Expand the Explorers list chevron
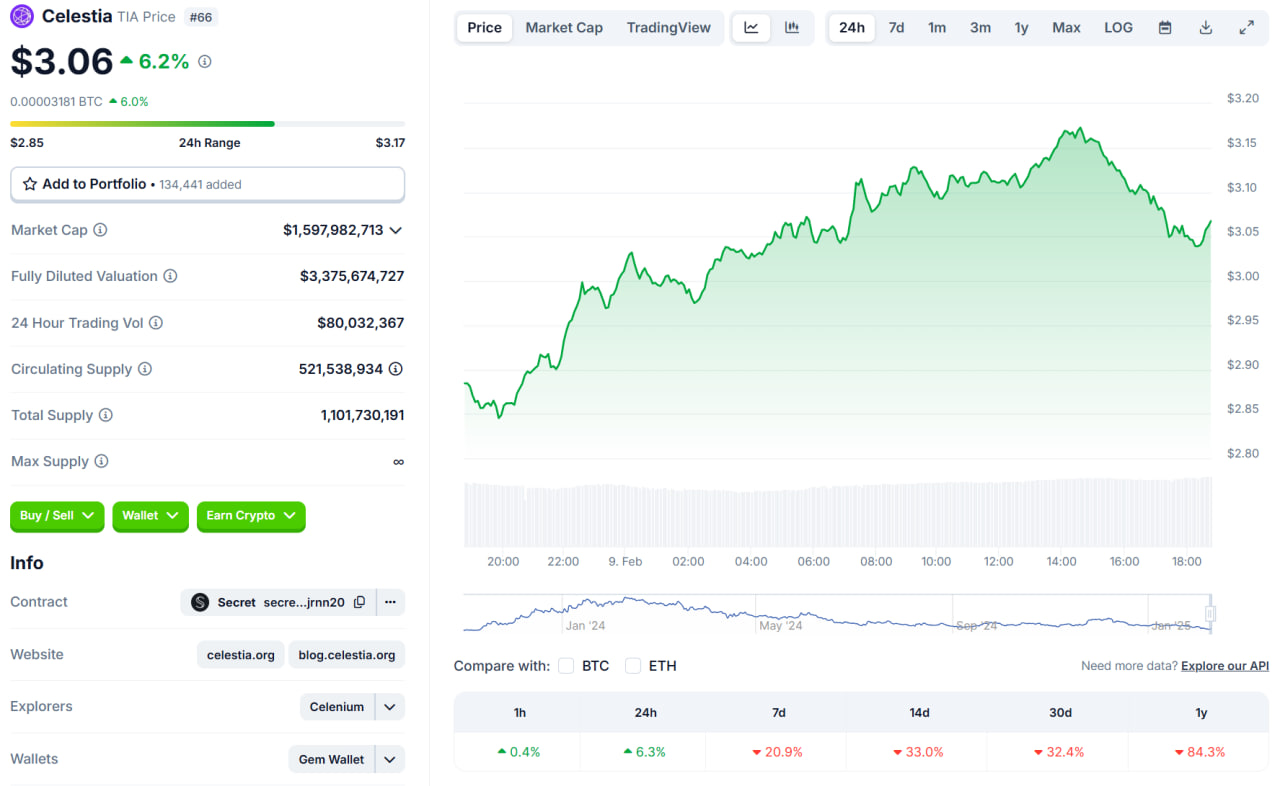 (390, 707)
